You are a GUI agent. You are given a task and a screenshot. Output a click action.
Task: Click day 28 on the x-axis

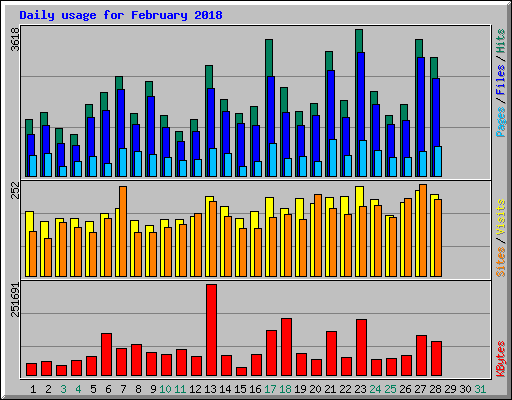(435, 389)
